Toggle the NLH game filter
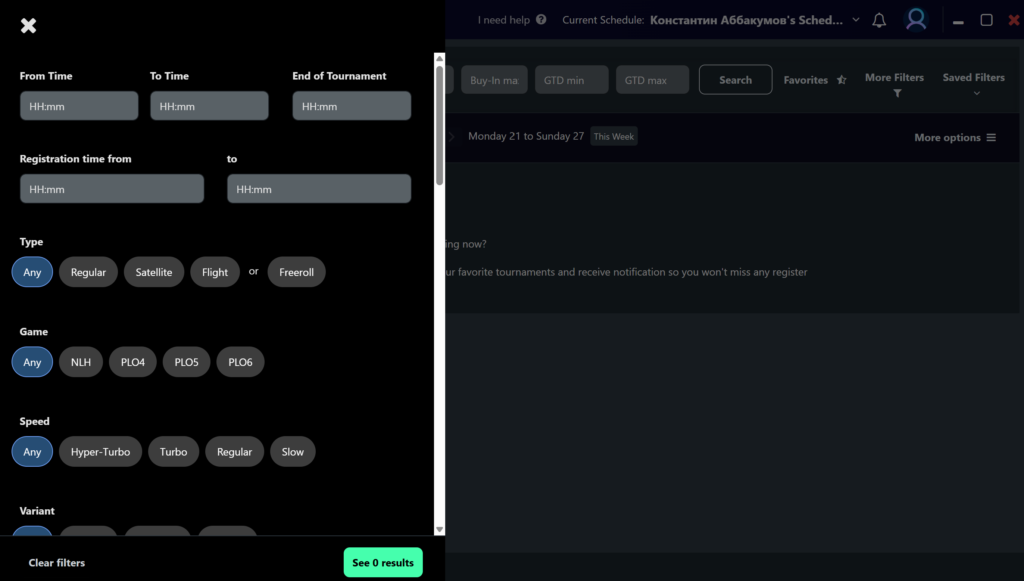 (x=81, y=362)
